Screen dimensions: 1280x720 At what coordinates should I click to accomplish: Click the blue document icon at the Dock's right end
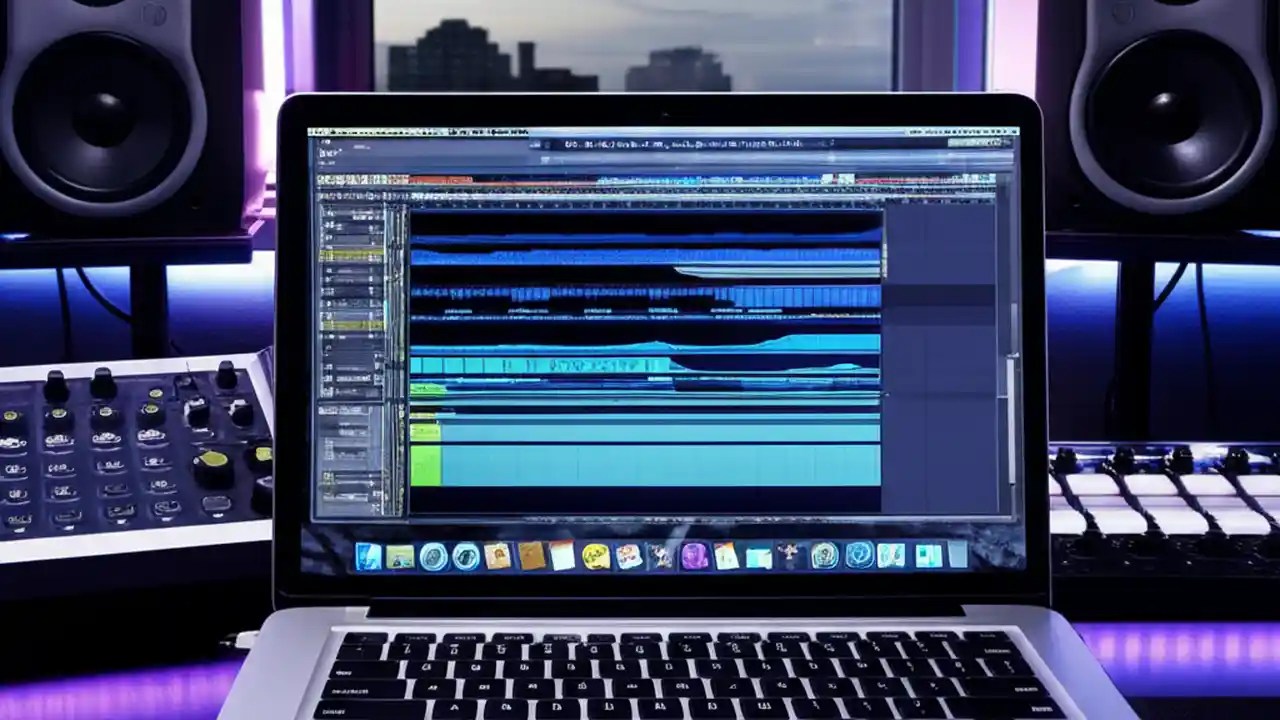(957, 556)
